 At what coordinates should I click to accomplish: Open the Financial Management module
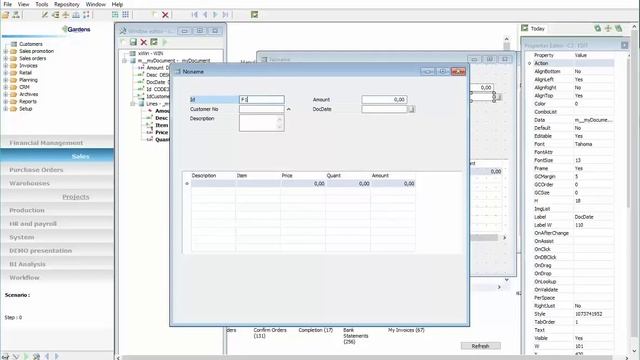tap(57, 143)
